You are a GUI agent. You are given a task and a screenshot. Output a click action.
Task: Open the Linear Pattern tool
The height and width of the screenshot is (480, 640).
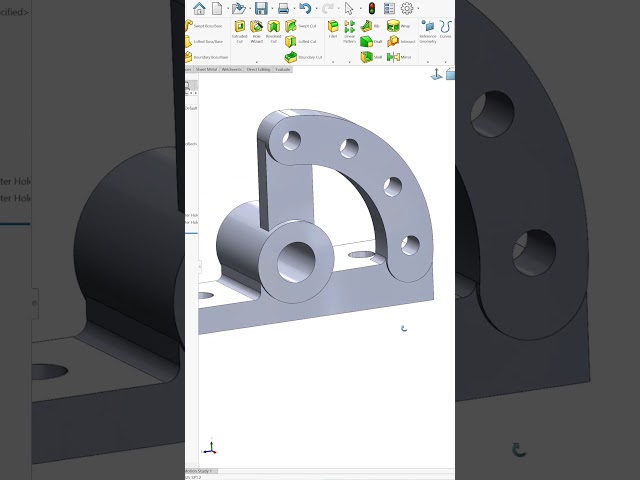point(349,31)
